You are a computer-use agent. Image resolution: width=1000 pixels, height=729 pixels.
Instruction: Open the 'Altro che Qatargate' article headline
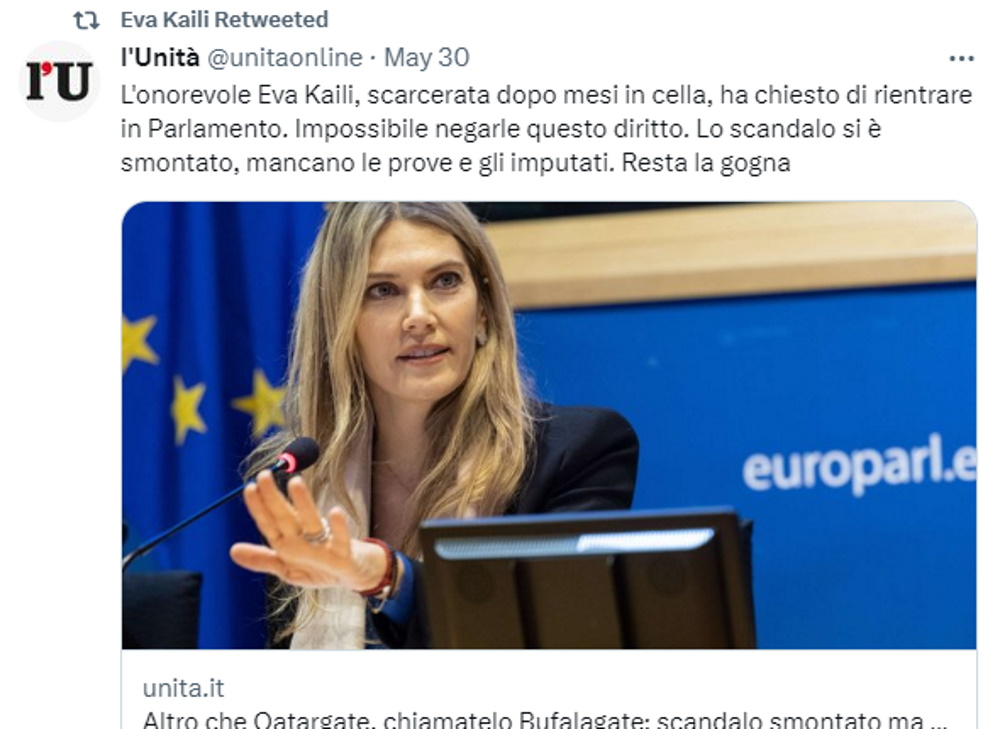[545, 720]
